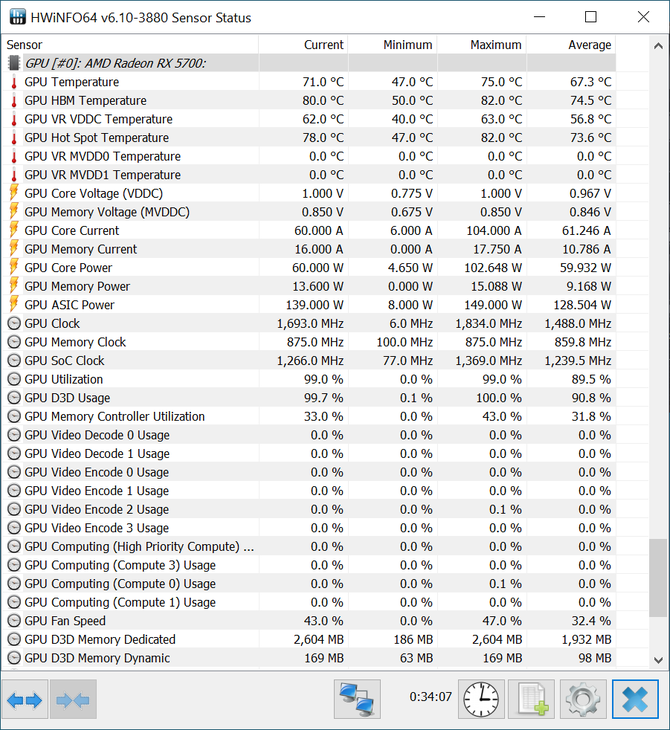Click the Average column header
Screen dimensions: 670x730
[x=571, y=45]
